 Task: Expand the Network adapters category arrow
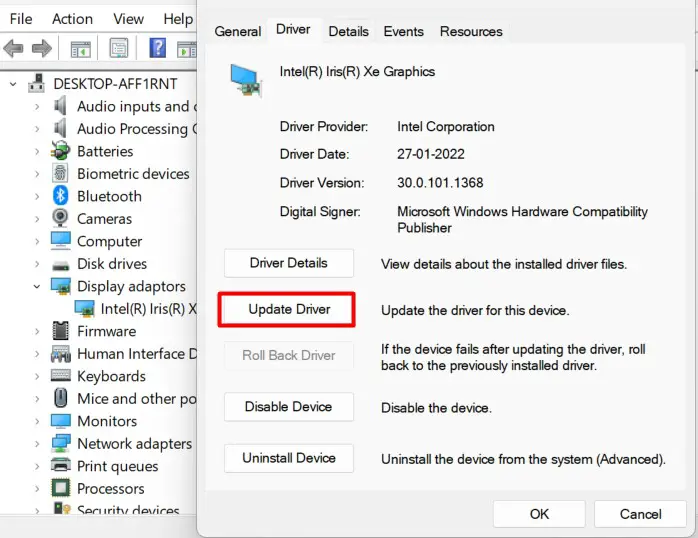point(37,444)
